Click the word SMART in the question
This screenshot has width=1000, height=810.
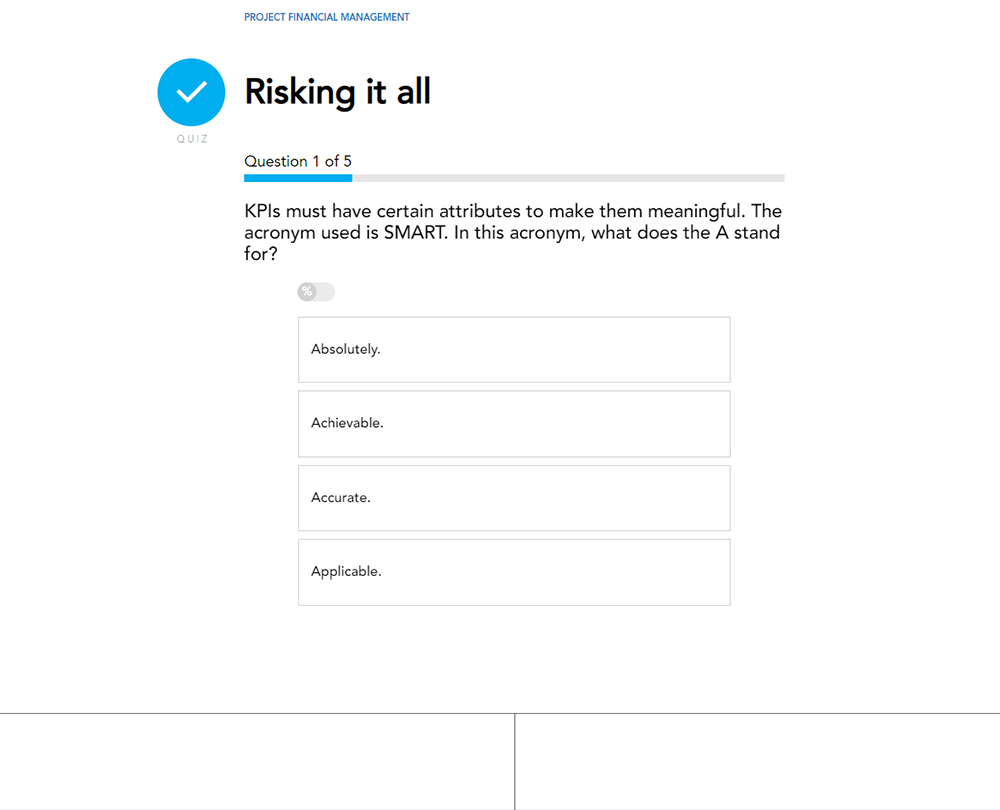coord(415,233)
